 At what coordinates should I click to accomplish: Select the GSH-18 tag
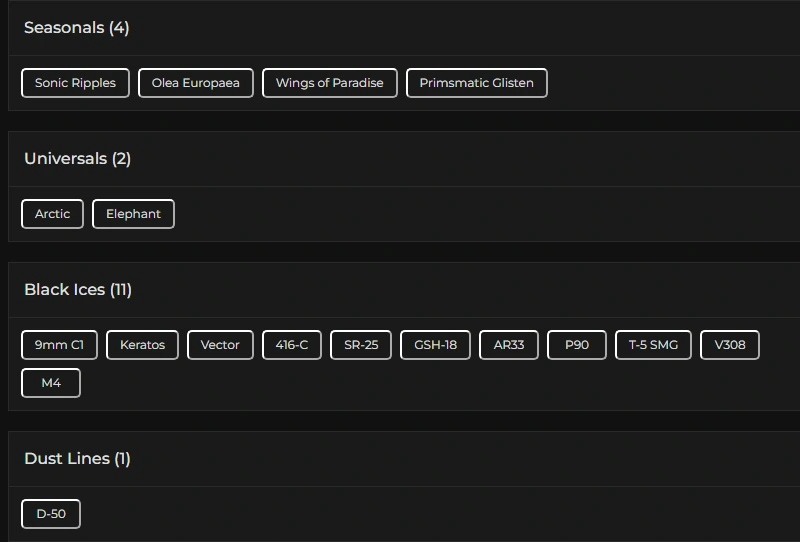(435, 345)
